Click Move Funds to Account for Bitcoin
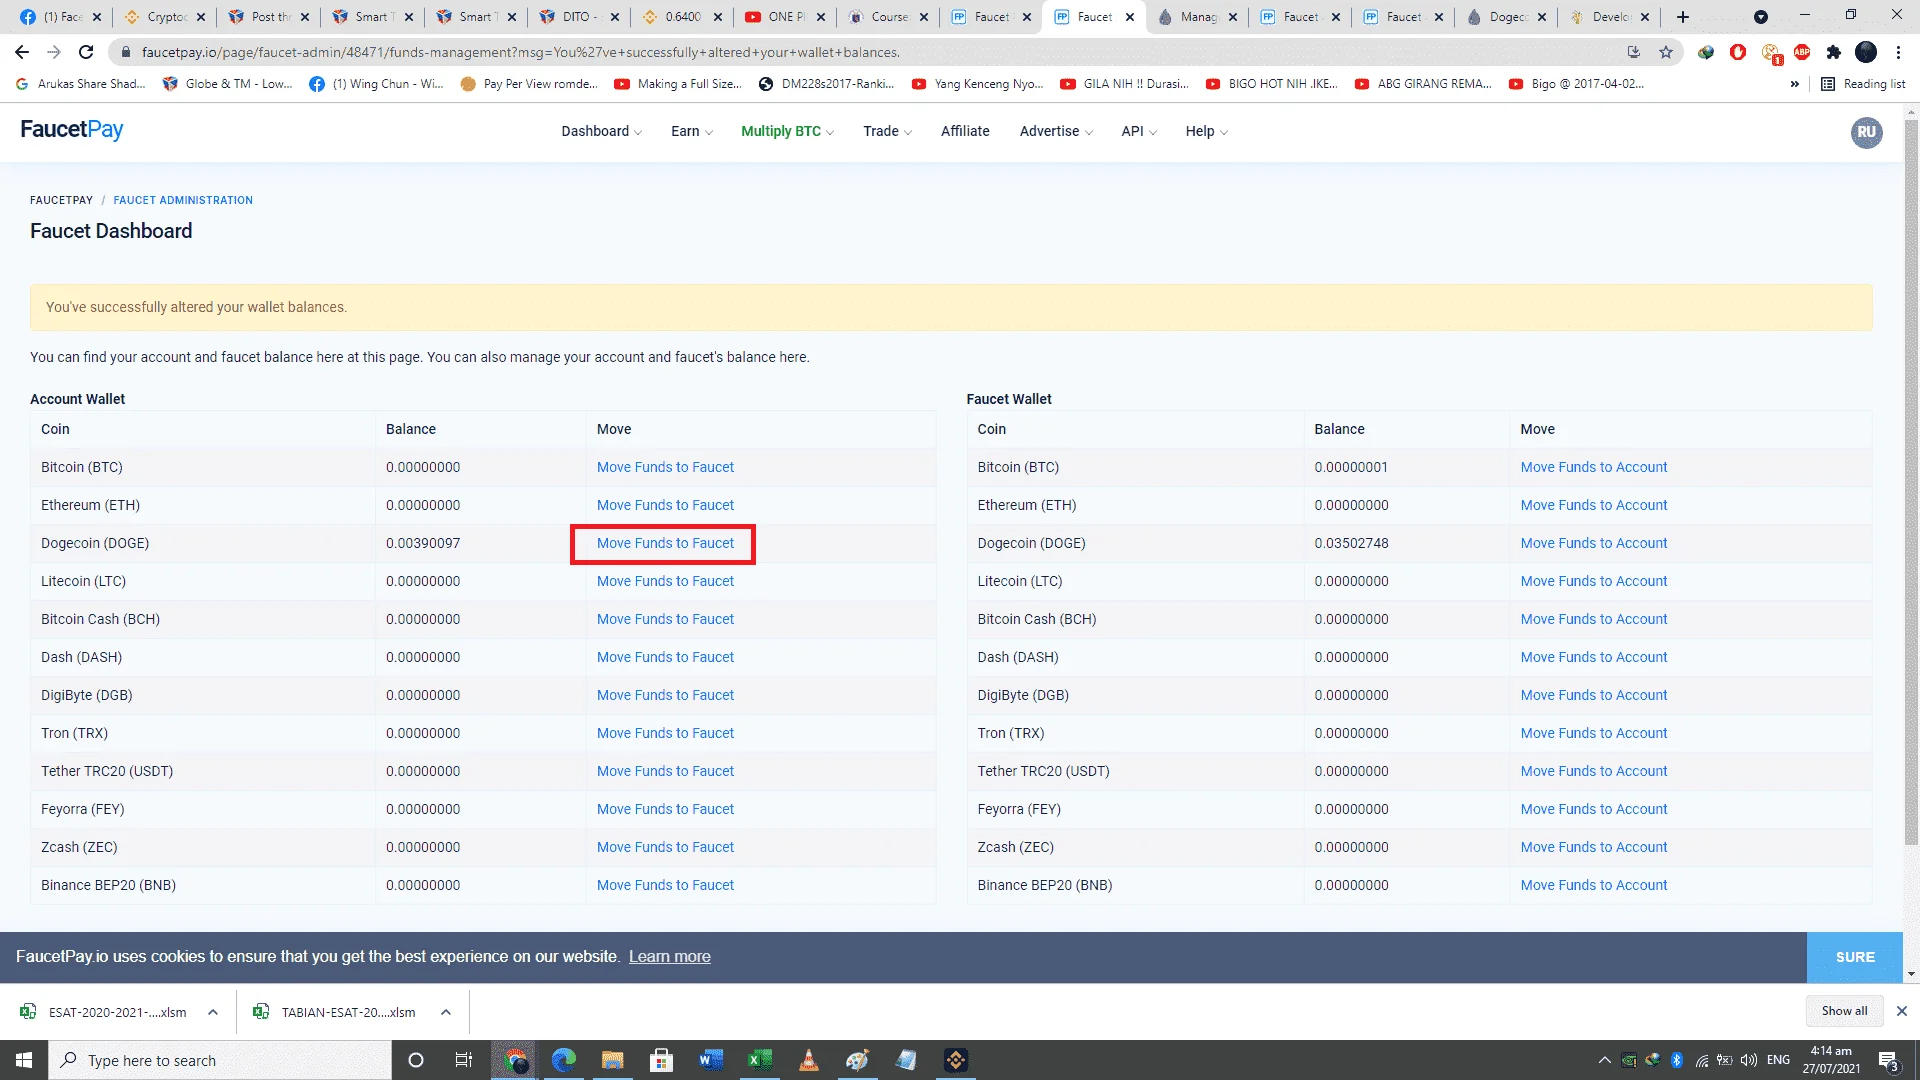This screenshot has height=1080, width=1920. point(1594,467)
